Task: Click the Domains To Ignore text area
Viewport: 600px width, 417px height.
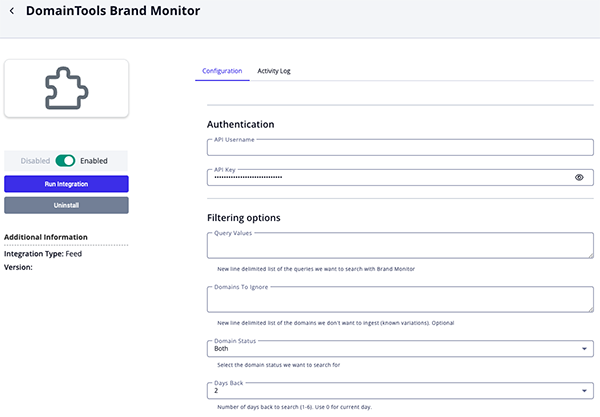Action: tap(399, 298)
